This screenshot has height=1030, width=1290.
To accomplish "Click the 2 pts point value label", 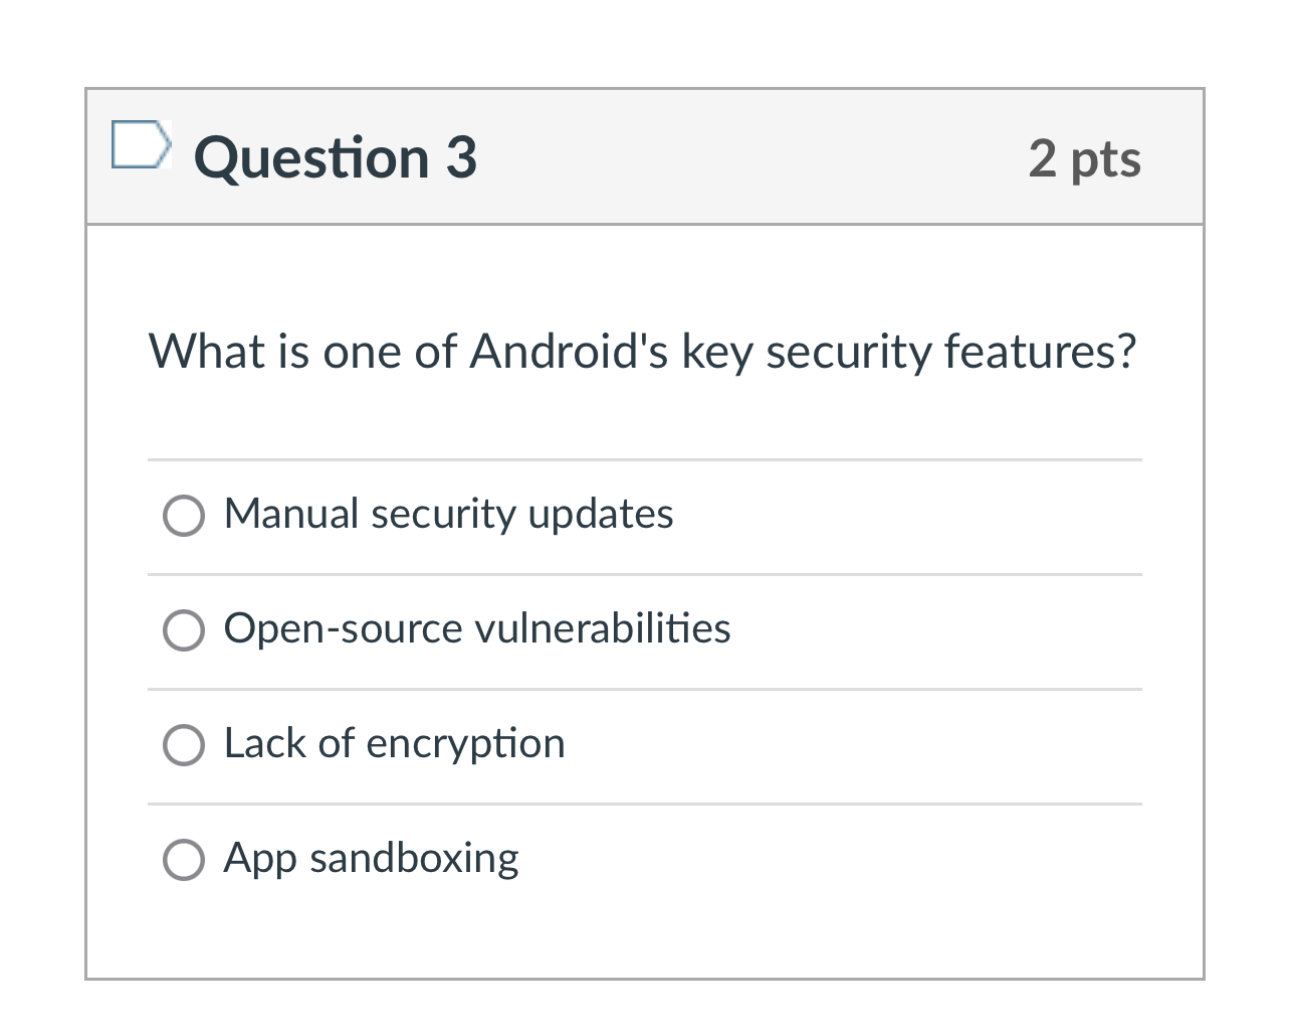I will click(x=1085, y=158).
